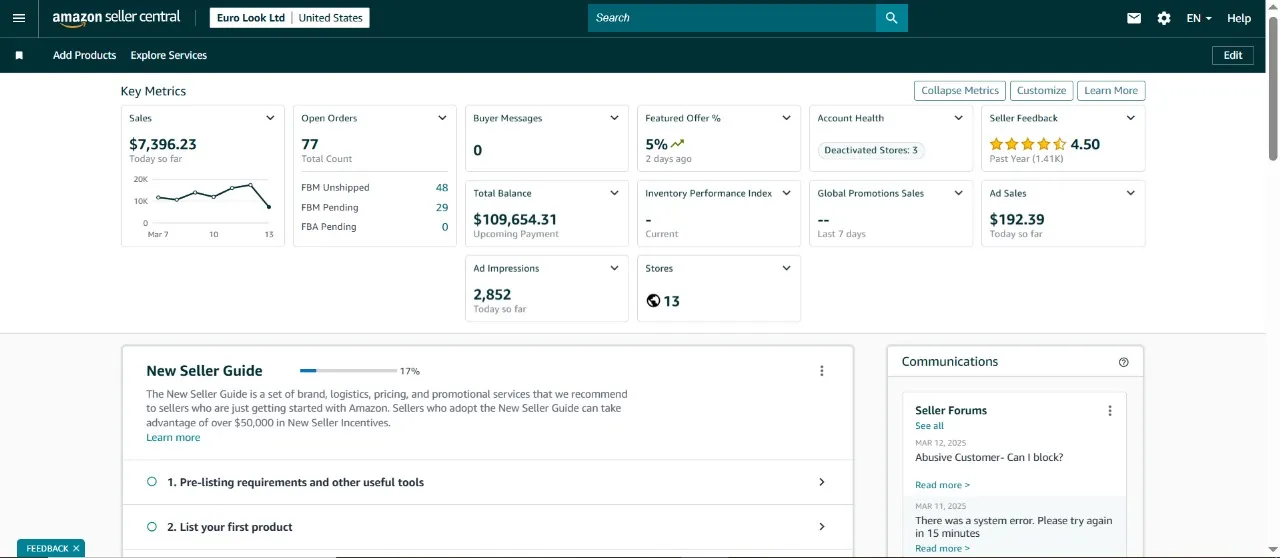
Task: Select step 1 Pre-listing requirements circle
Action: click(152, 482)
